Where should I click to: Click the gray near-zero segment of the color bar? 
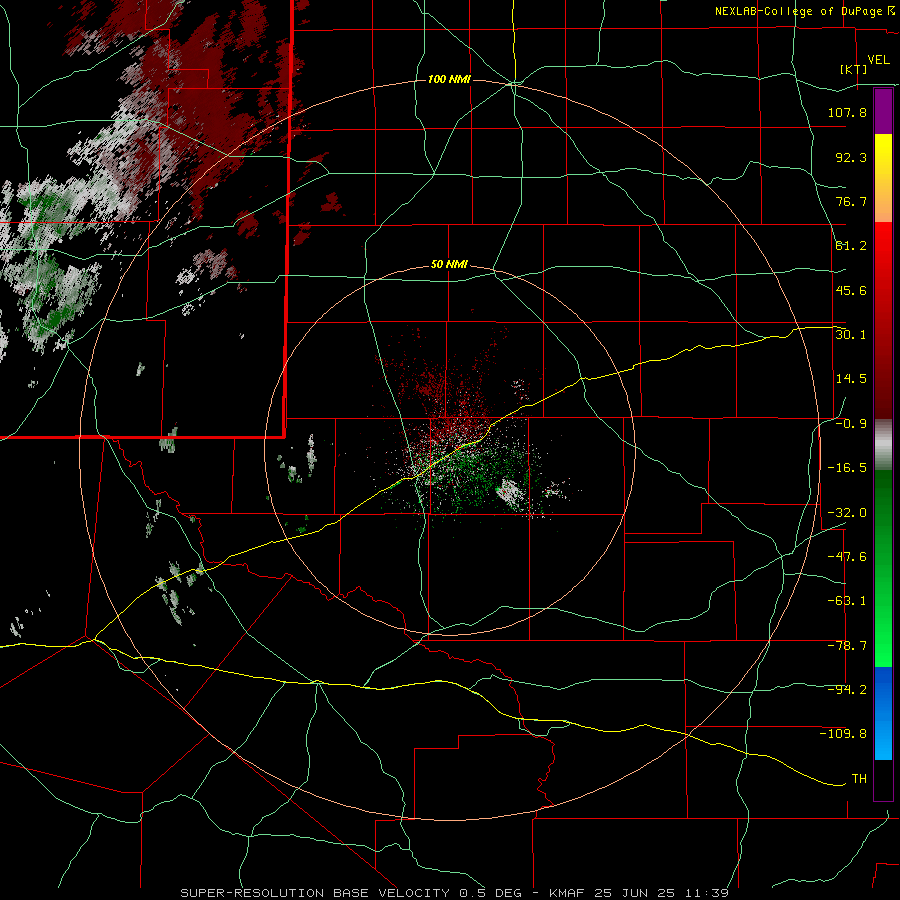[x=883, y=445]
